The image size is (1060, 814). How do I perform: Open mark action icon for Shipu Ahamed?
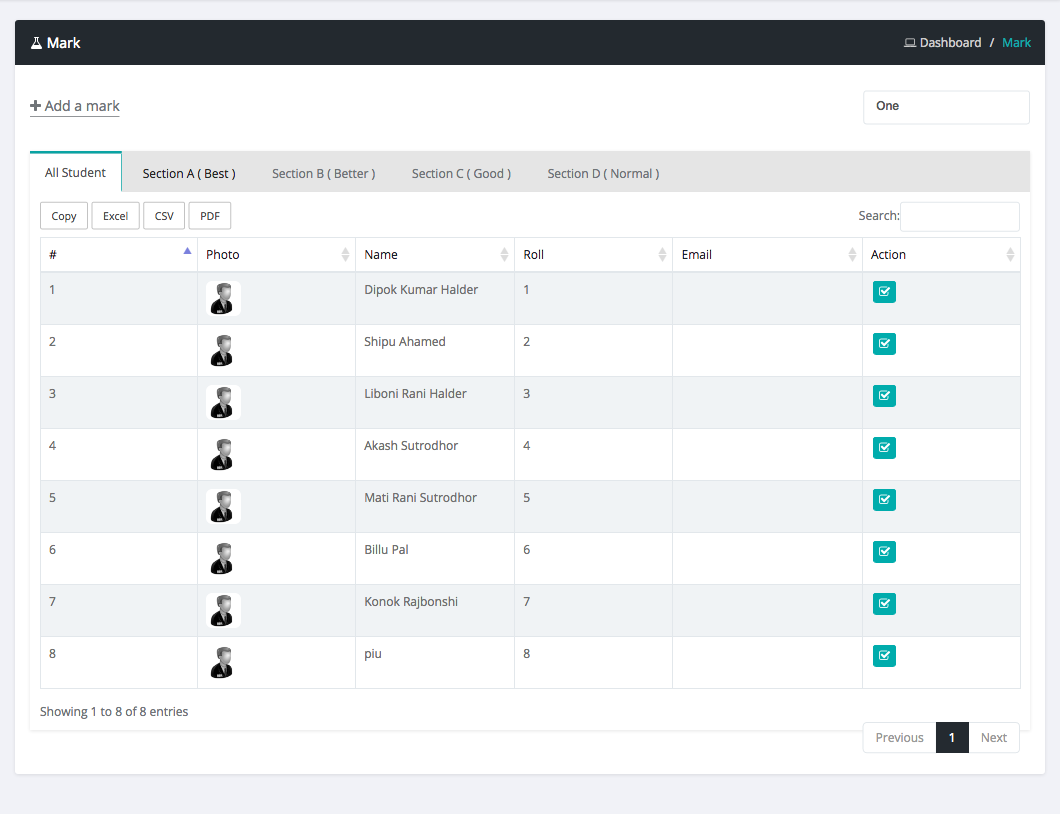(884, 344)
